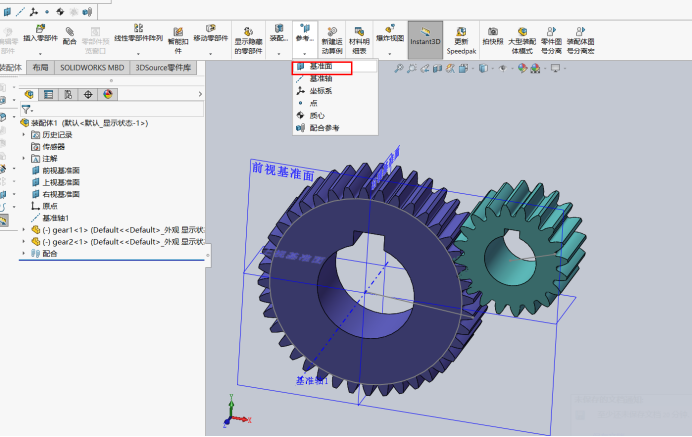
Task: Open the 3DSource零件库 tab
Action: click(163, 68)
